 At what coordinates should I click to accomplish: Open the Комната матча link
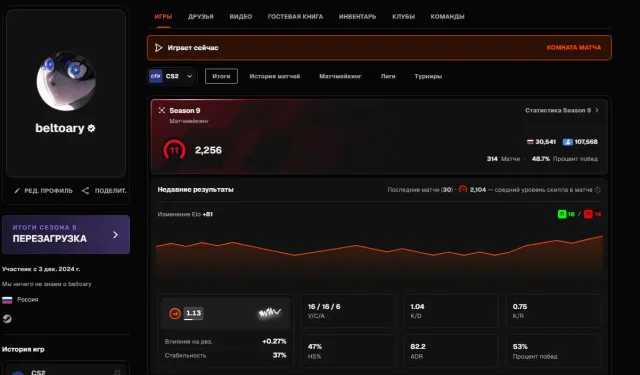pos(573,48)
